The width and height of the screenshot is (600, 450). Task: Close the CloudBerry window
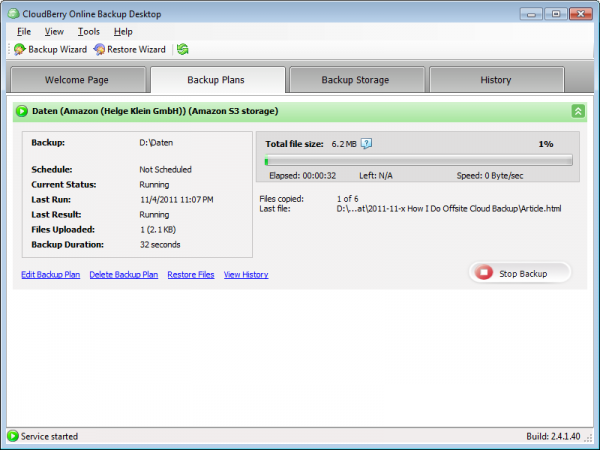pos(581,14)
